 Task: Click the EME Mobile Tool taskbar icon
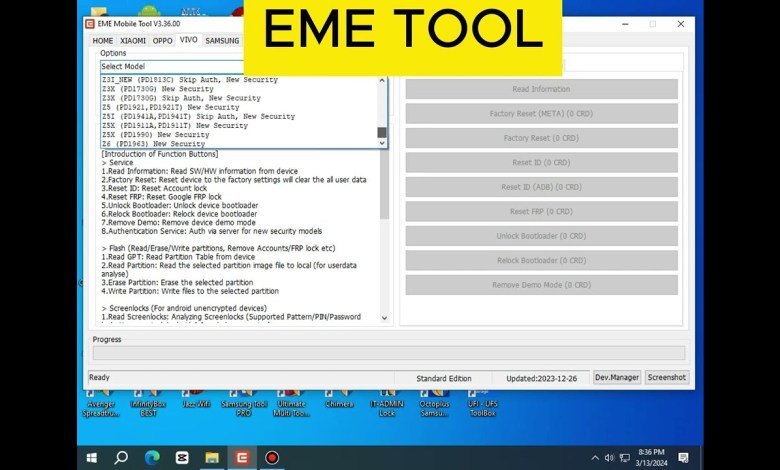click(x=242, y=458)
